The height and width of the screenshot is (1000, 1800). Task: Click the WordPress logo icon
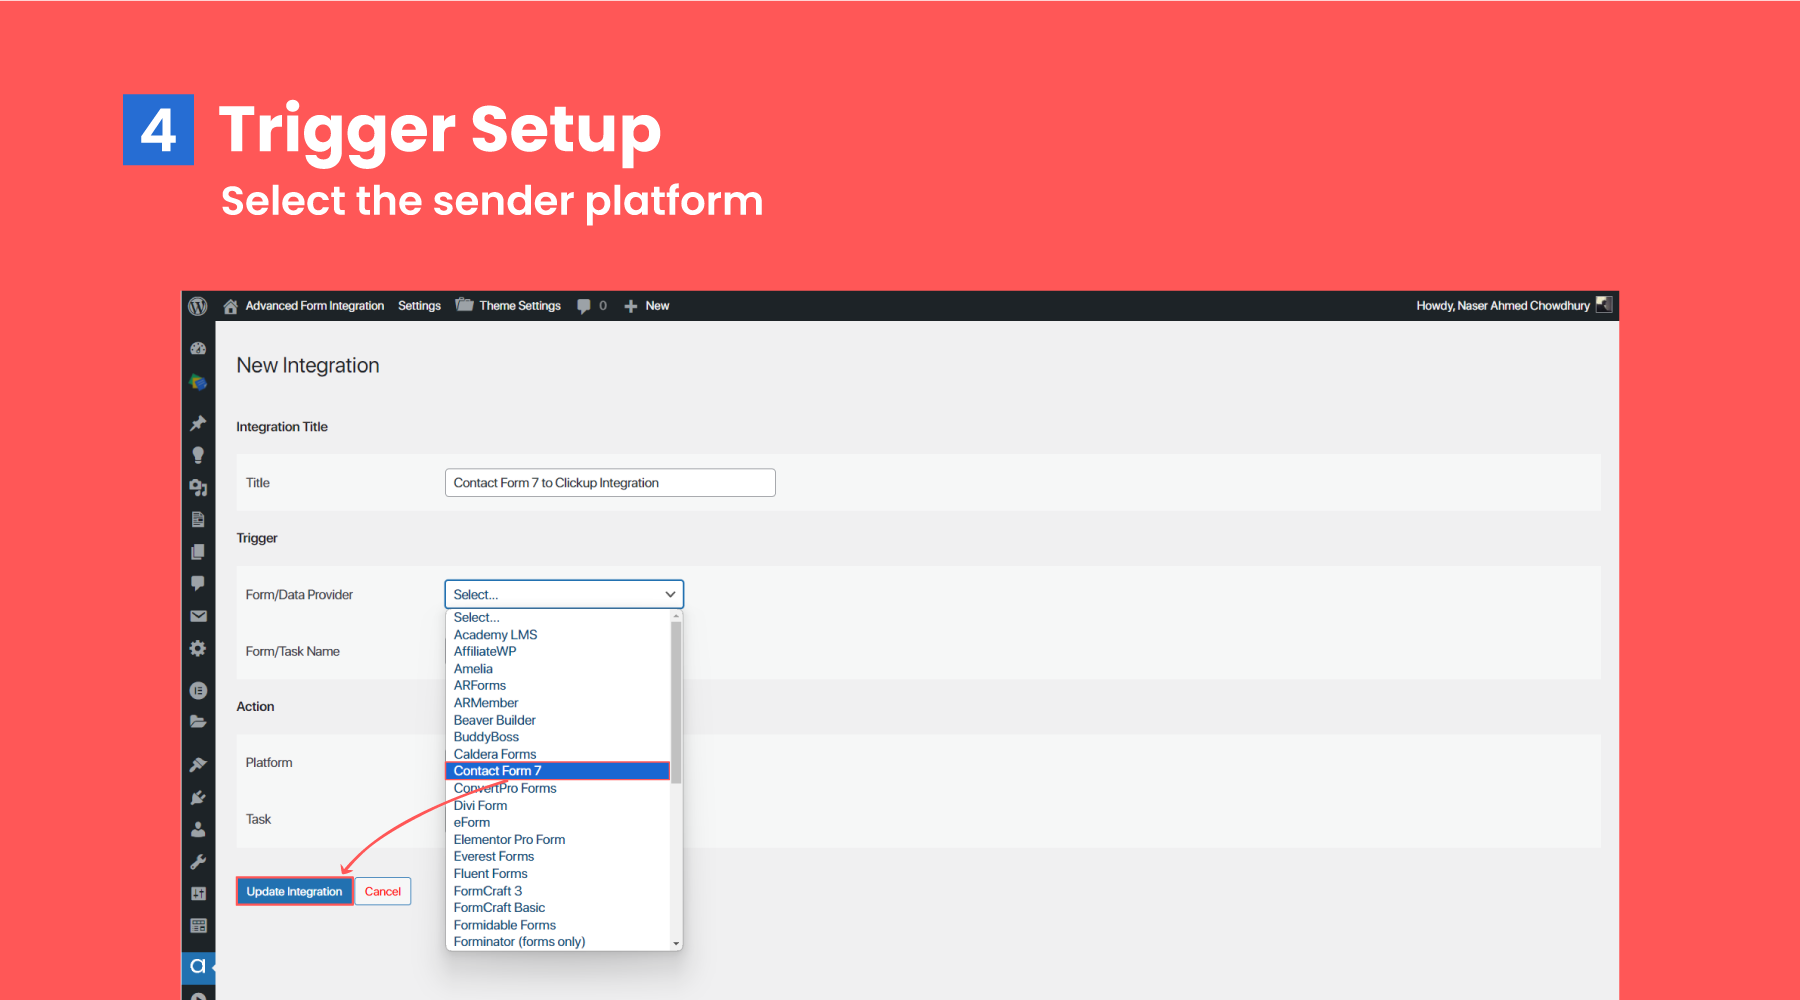[x=198, y=306]
